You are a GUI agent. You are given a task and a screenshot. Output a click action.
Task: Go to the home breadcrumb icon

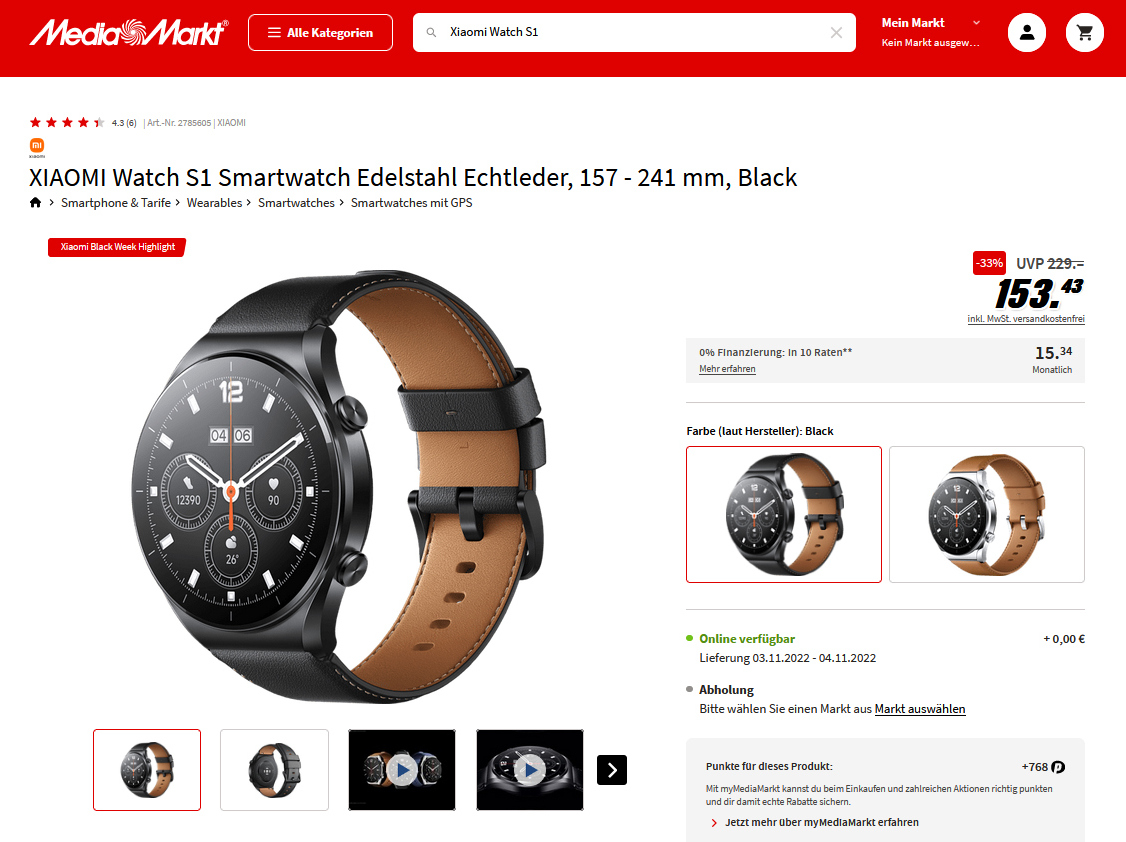(35, 202)
